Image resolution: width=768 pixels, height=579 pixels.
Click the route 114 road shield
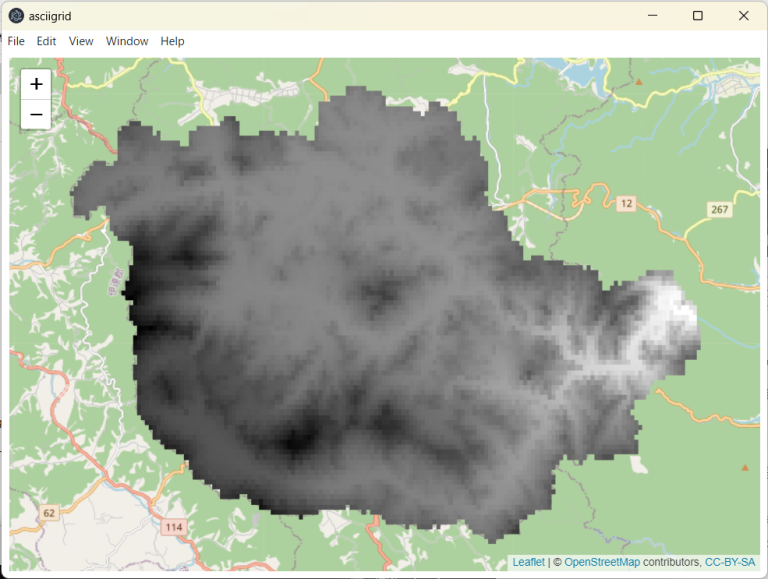point(174,526)
